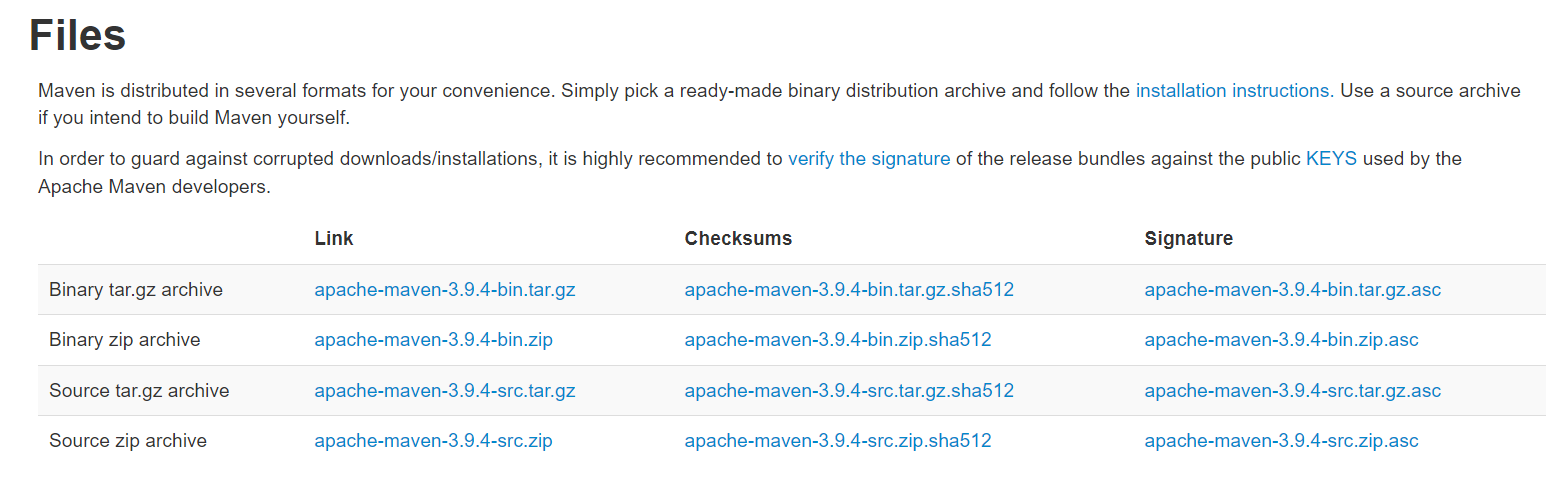The image size is (1546, 477).
Task: Open the public KEYS link
Action: [x=1331, y=158]
